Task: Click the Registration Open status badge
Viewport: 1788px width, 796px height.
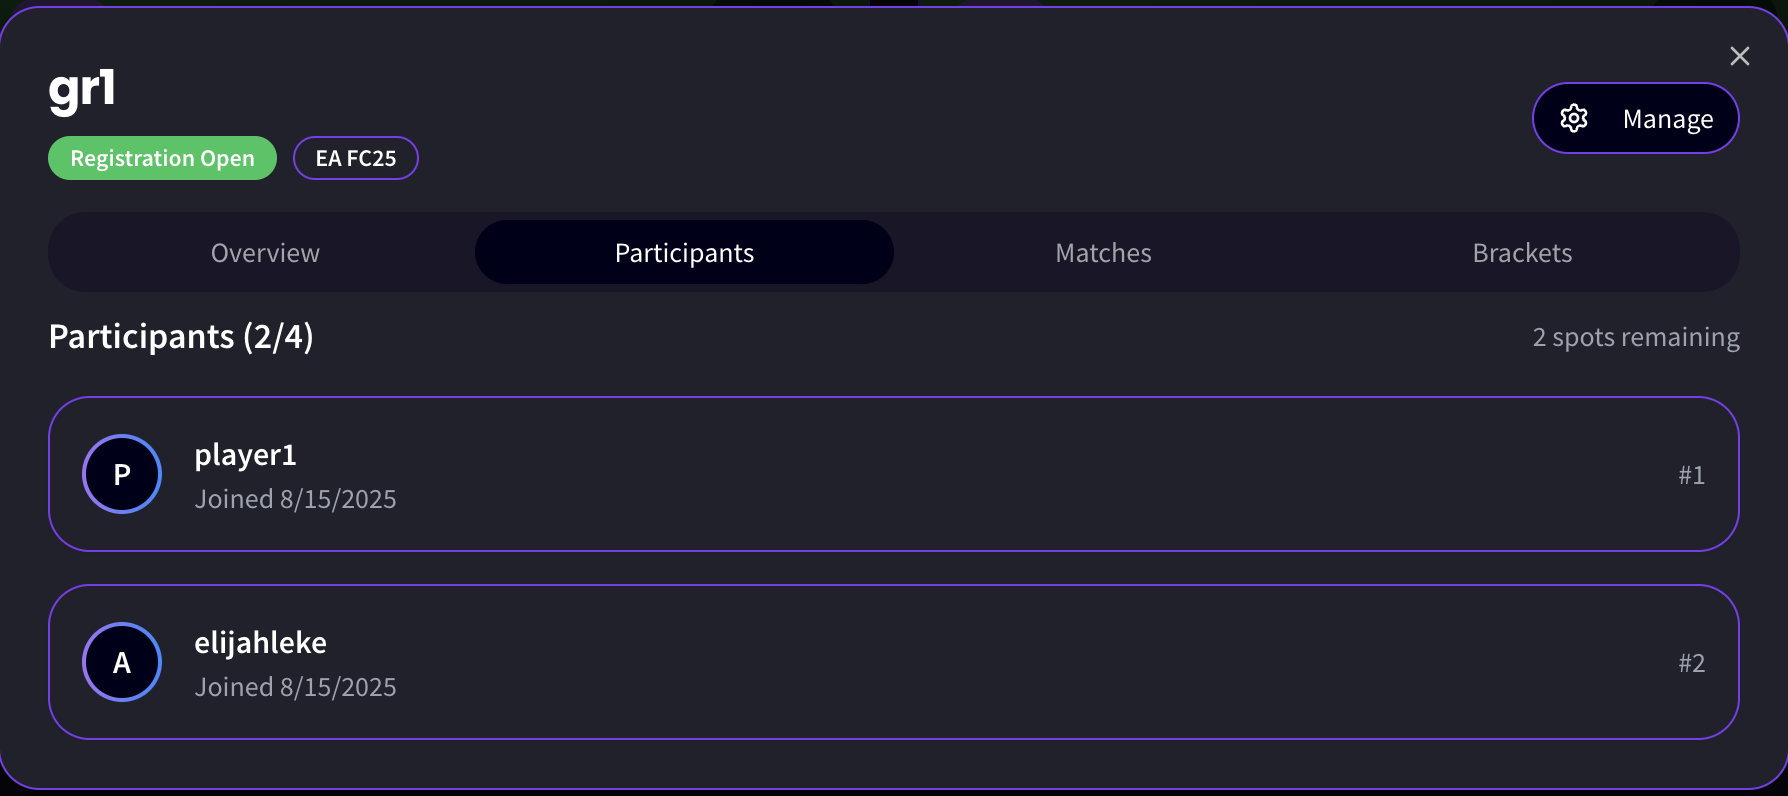Action: point(162,158)
